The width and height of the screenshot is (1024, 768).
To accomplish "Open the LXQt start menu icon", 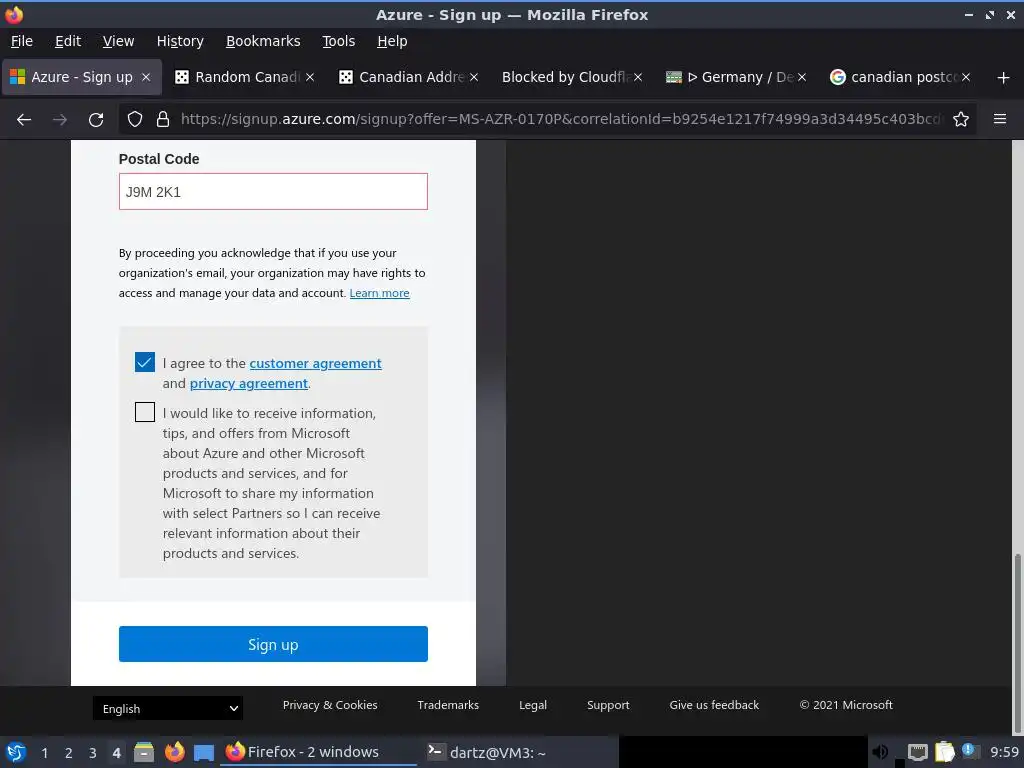I will 16,752.
